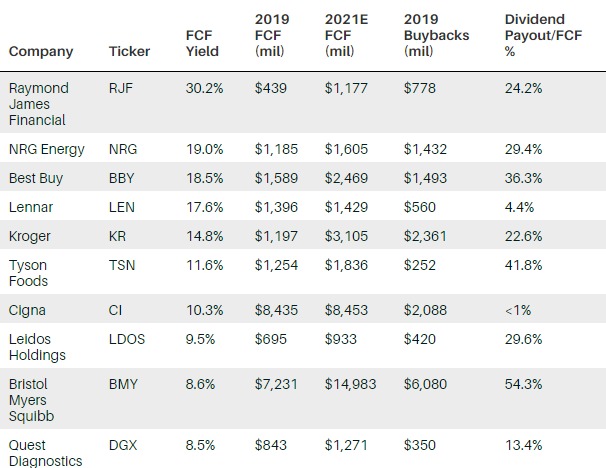Select the CI ticker cell

[x=115, y=310]
